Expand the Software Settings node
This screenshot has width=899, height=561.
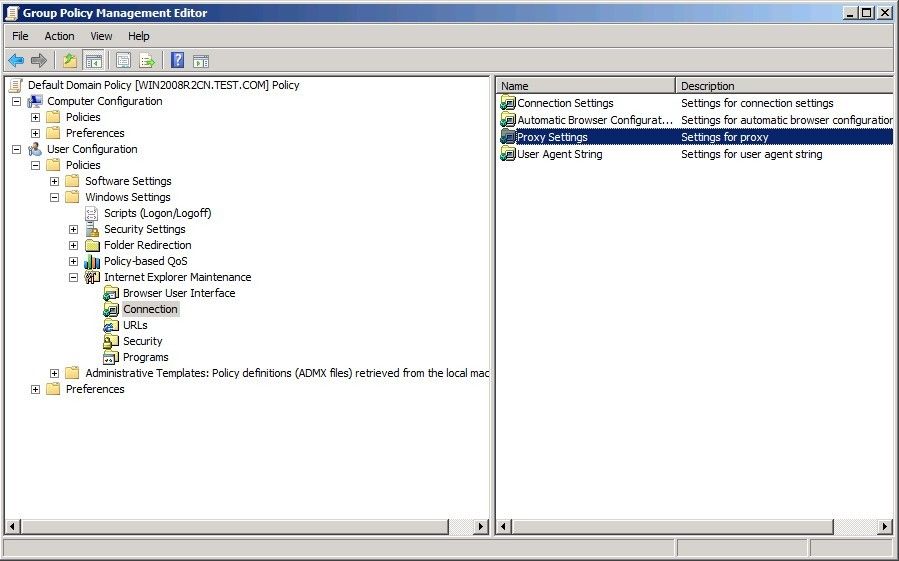coord(54,181)
